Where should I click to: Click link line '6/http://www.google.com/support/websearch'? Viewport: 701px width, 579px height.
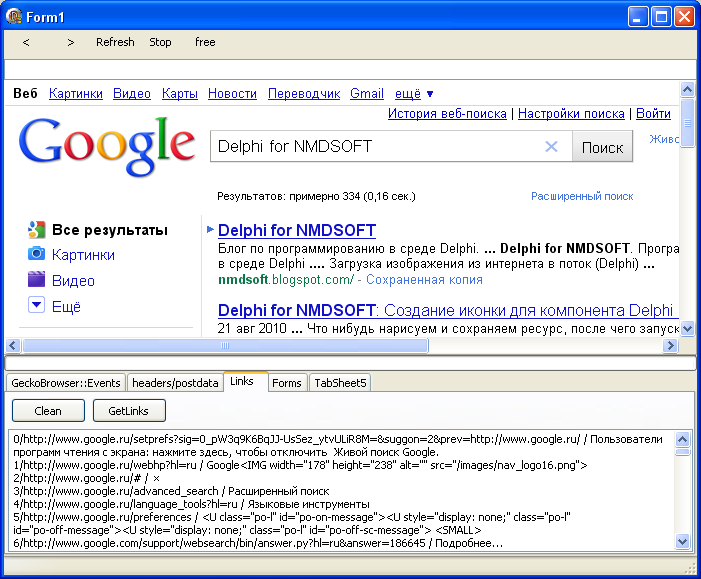tap(258, 543)
